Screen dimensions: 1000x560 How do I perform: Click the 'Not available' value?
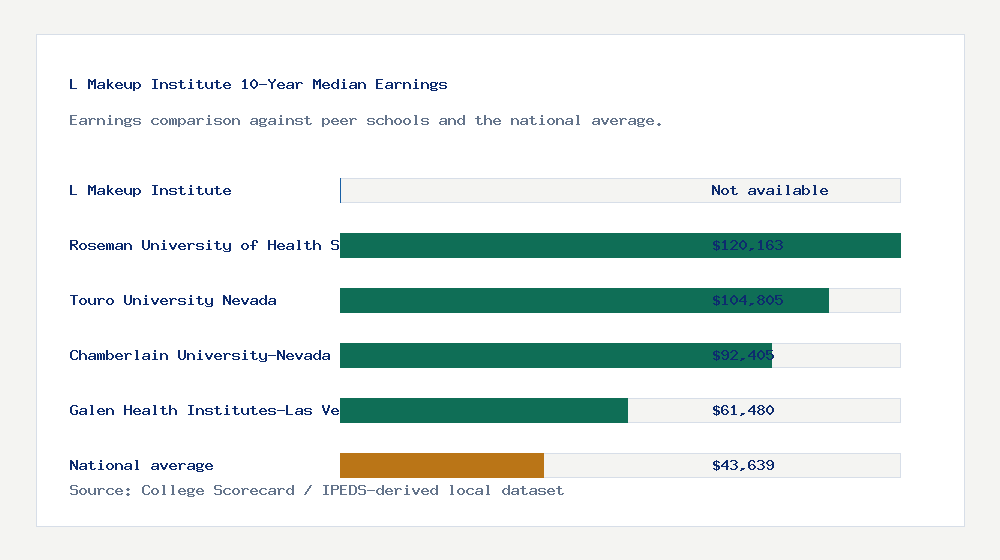pyautogui.click(x=770, y=190)
